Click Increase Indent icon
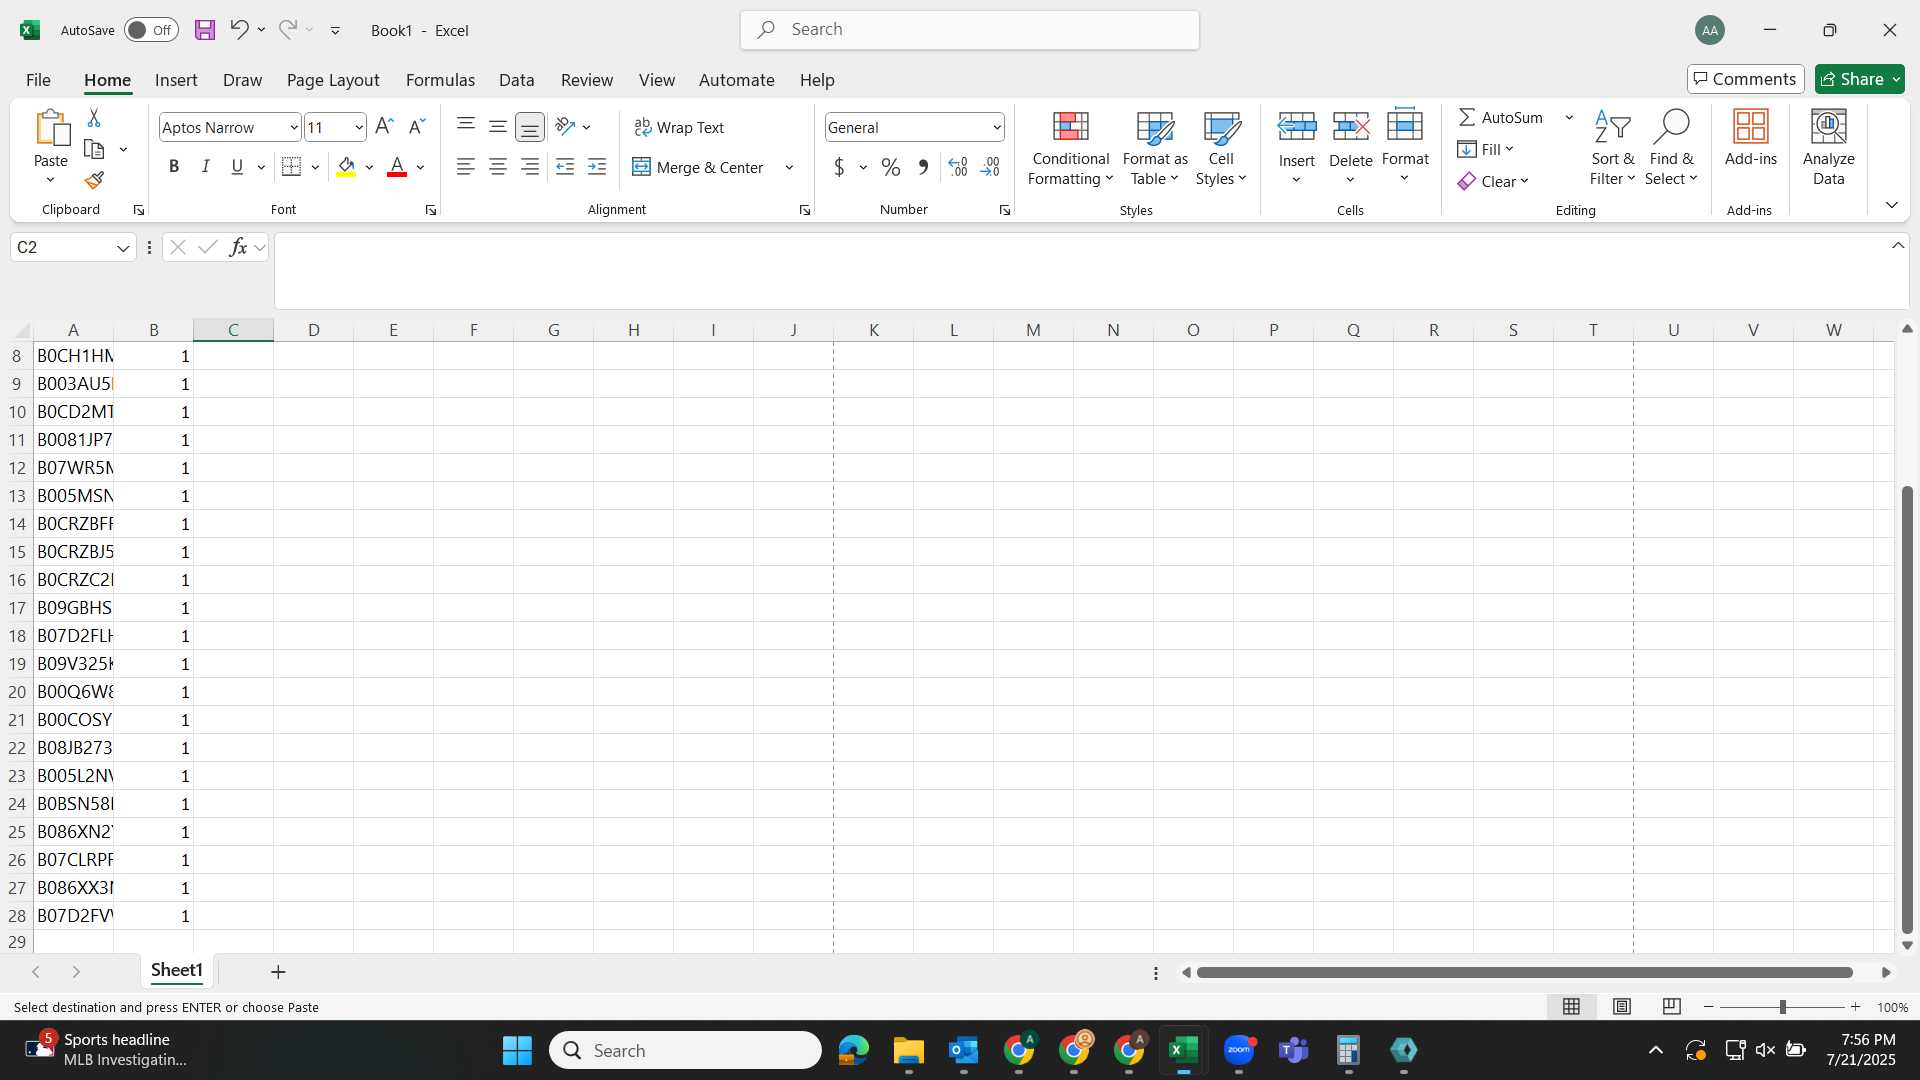Viewport: 1920px width, 1080px height. click(x=597, y=167)
